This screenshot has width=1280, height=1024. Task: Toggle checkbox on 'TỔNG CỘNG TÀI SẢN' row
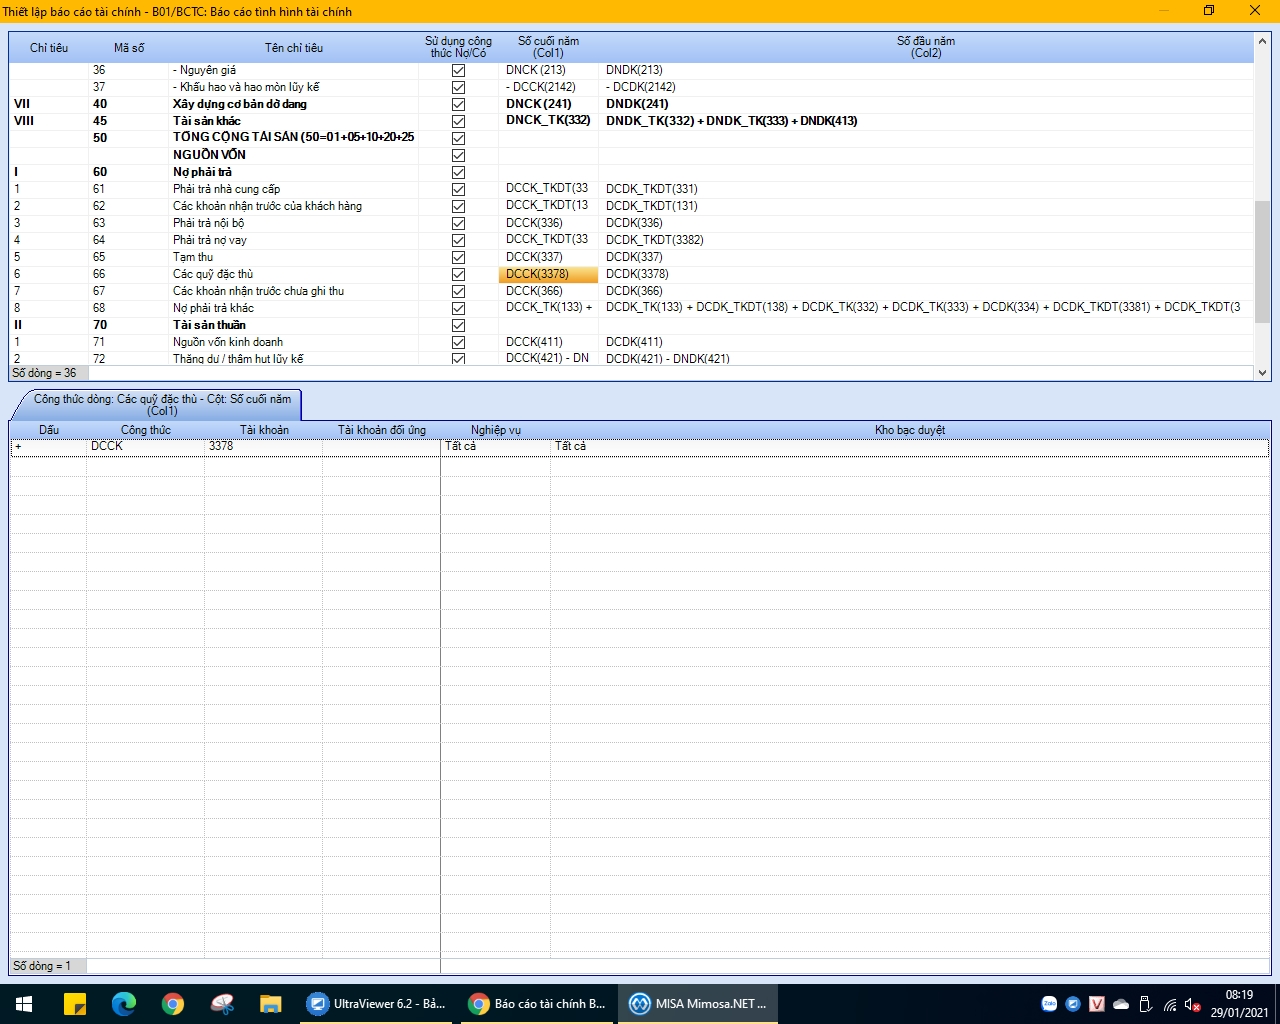pos(458,139)
